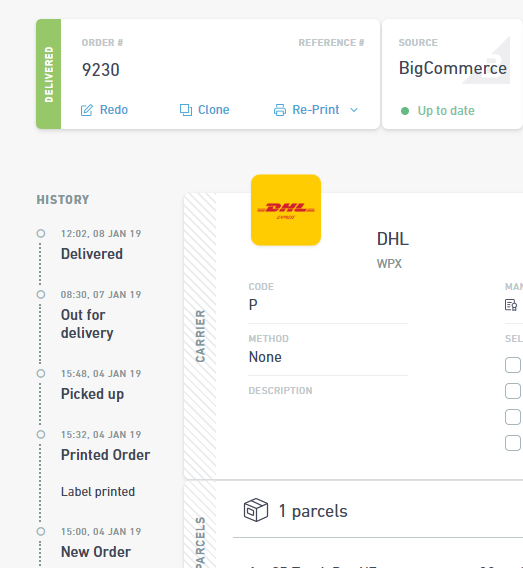Click the Re-Print printer icon
523x568 pixels.
click(280, 110)
